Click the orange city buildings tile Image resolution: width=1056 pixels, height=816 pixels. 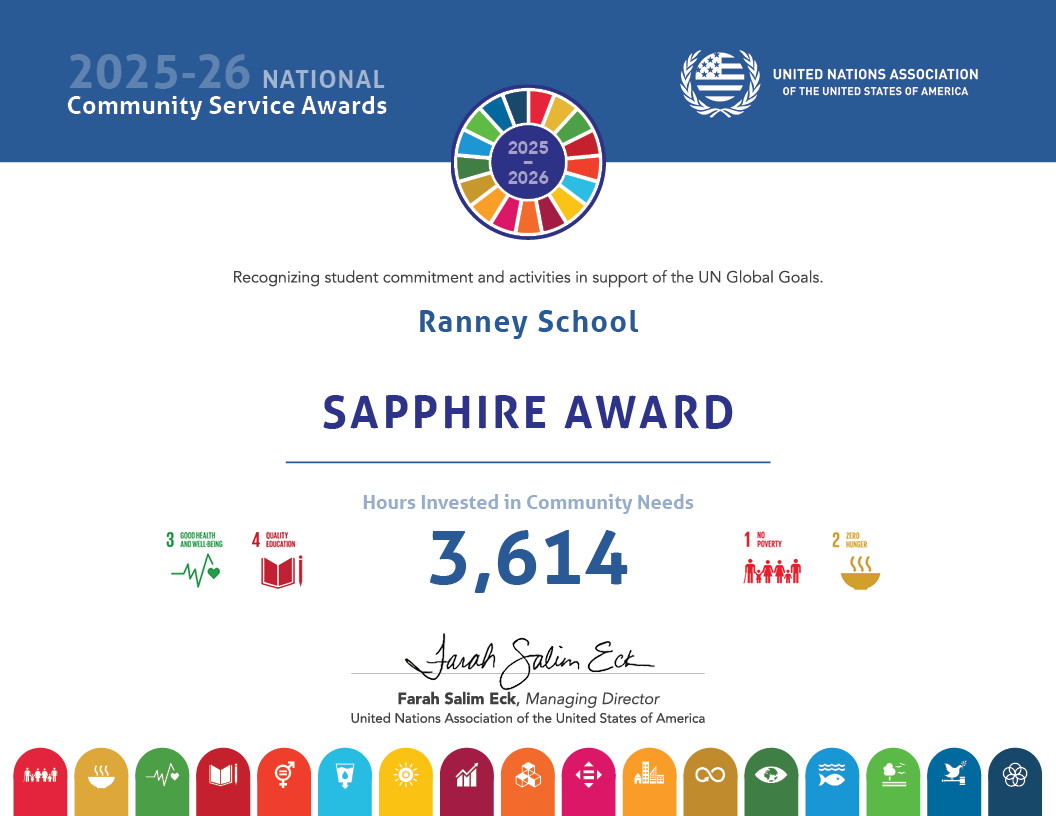[x=650, y=782]
